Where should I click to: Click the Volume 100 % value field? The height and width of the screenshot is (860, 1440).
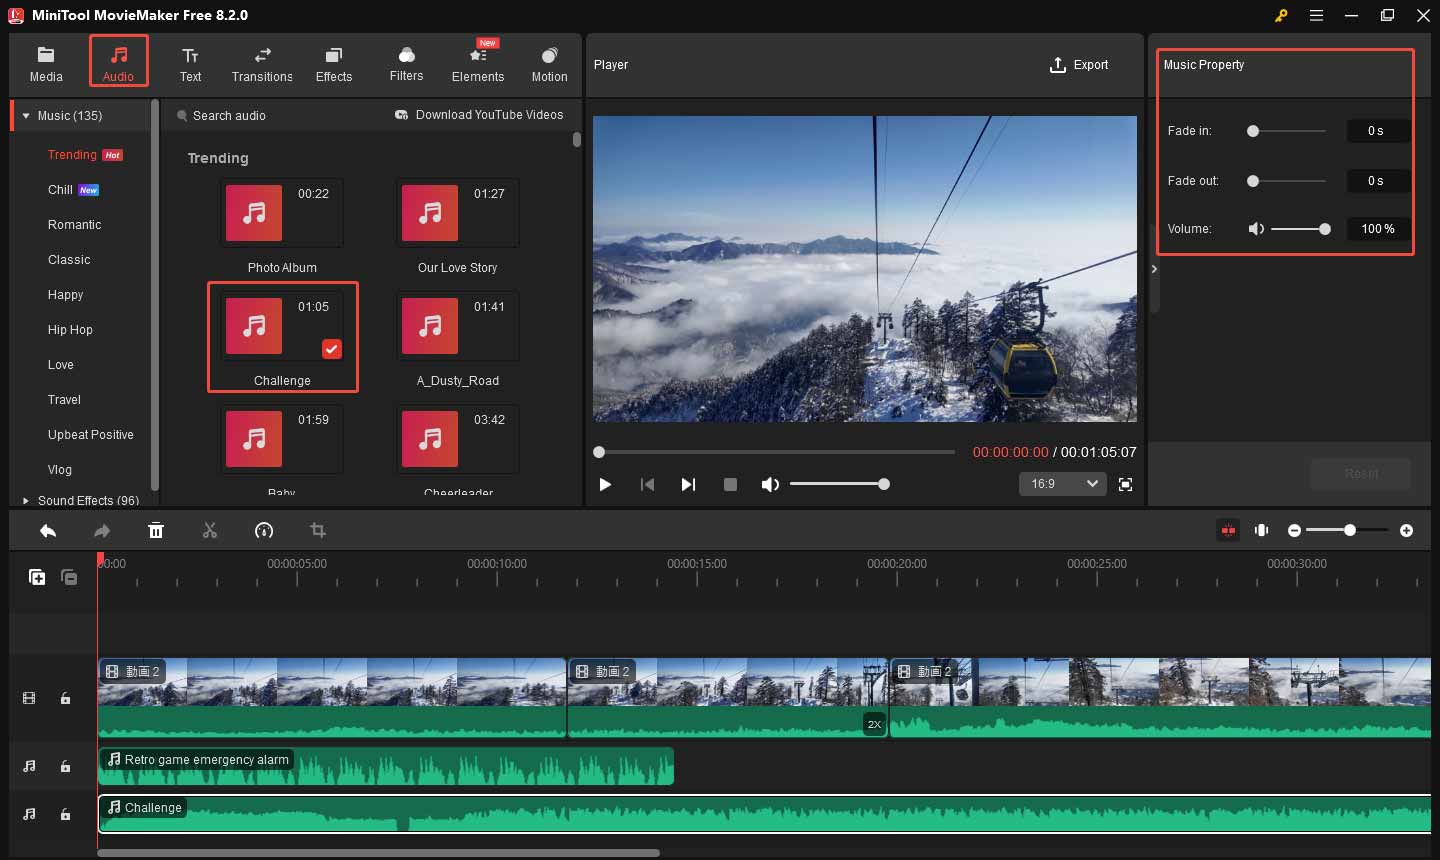click(x=1377, y=229)
